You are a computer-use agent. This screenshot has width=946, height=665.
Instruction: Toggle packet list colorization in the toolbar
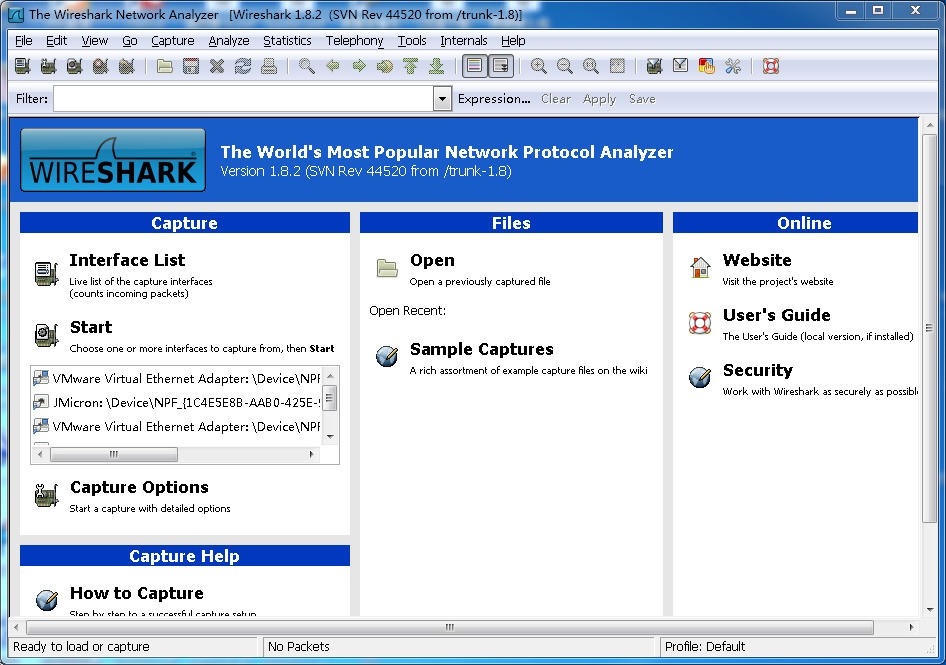point(474,65)
